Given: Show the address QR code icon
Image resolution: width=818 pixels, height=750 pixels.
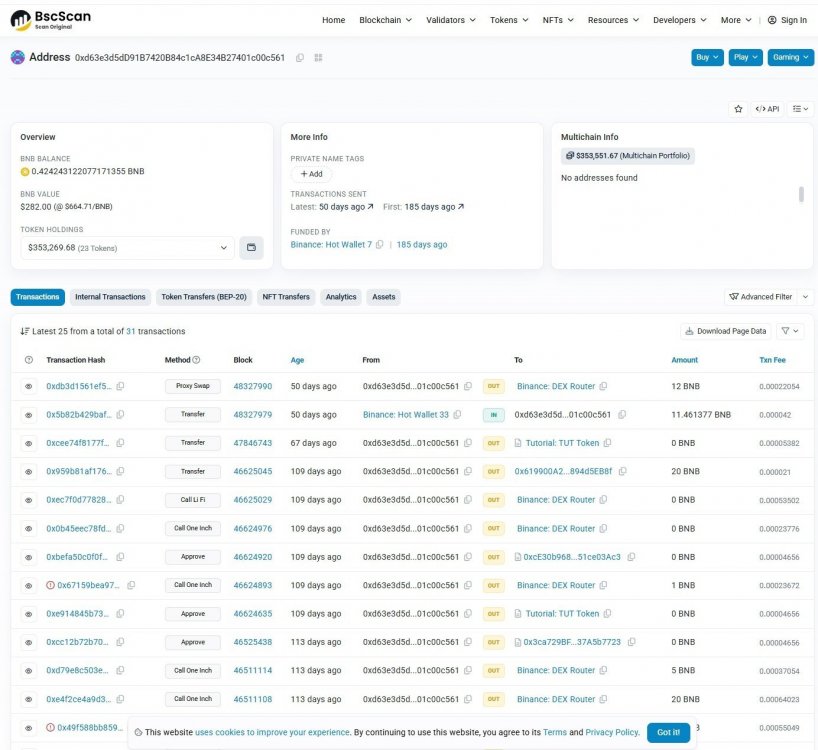Looking at the screenshot, I should 319,58.
